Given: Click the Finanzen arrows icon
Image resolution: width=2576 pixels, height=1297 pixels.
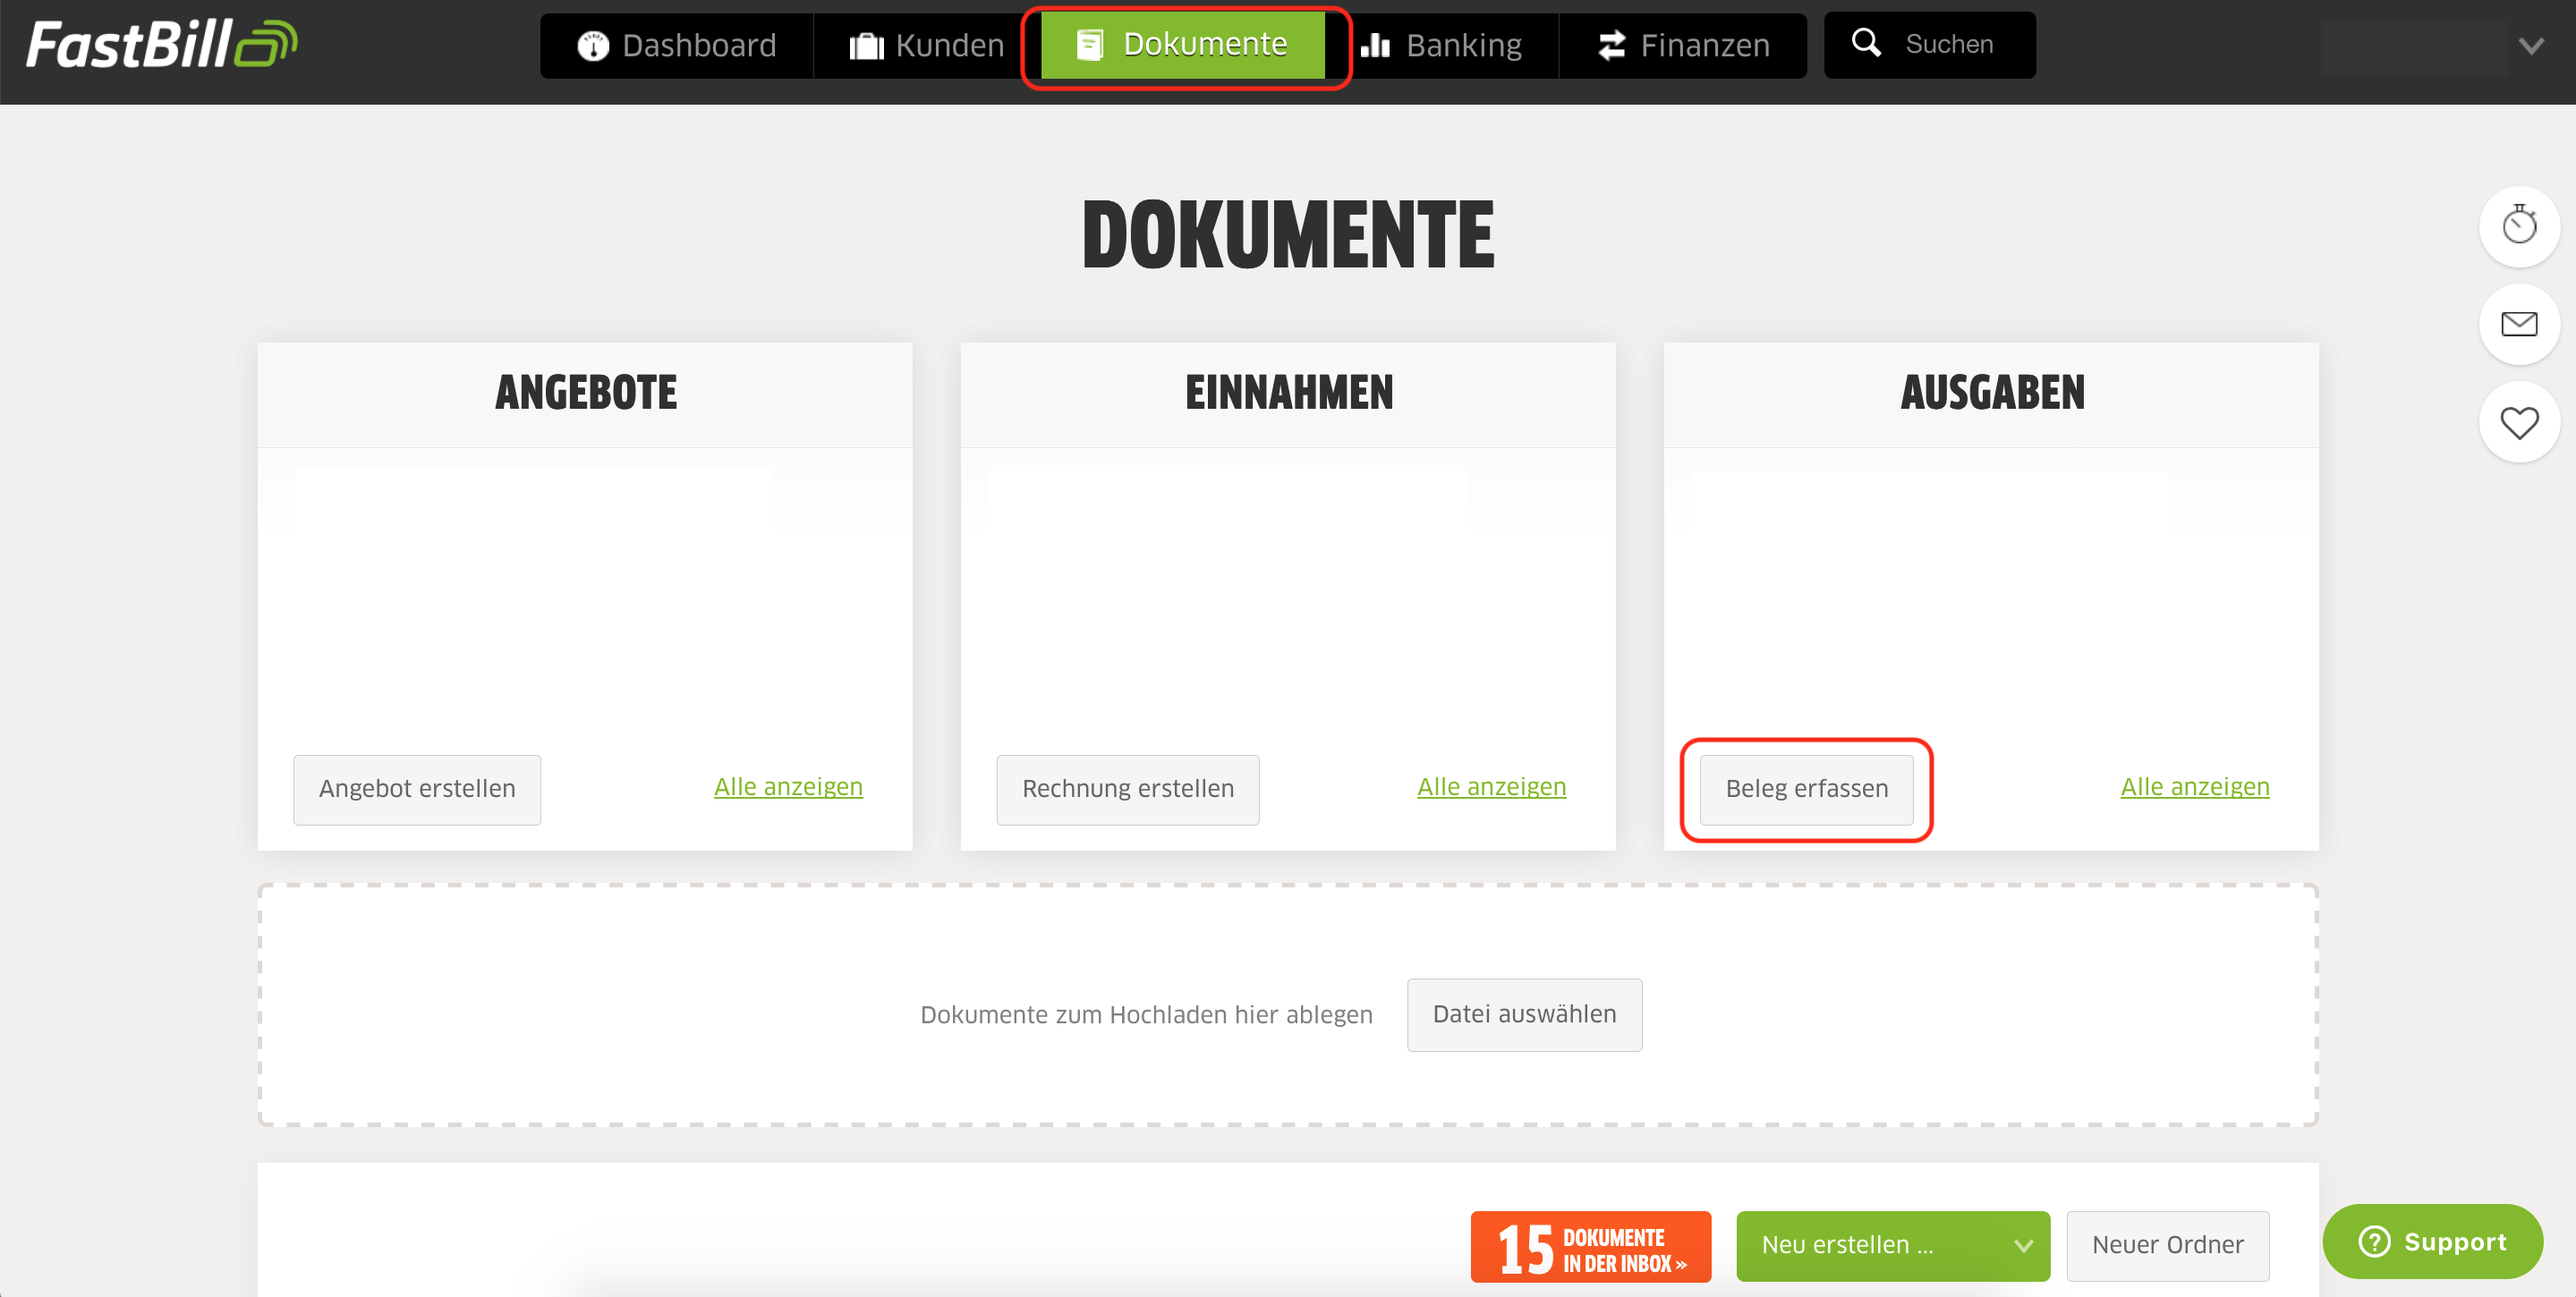Looking at the screenshot, I should (x=1611, y=45).
